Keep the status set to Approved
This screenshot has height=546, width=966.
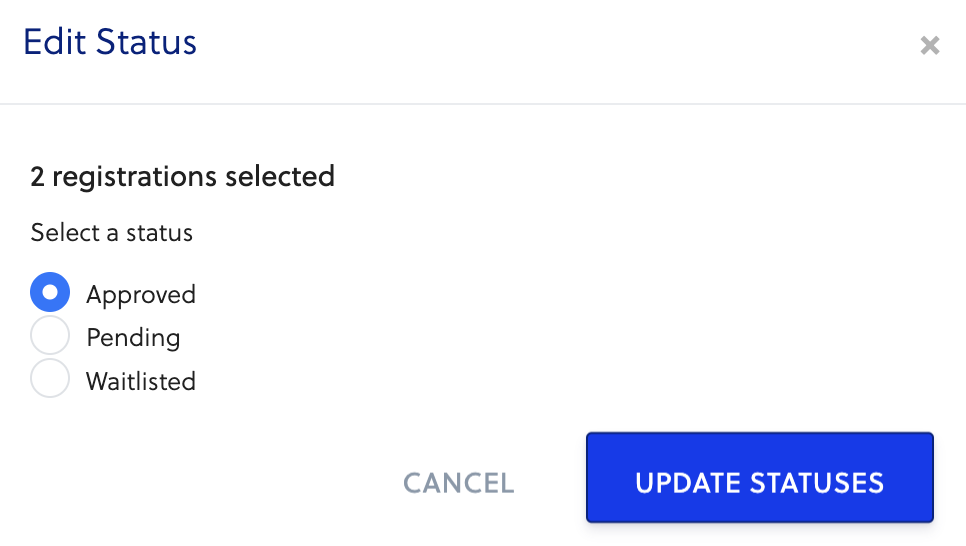(x=50, y=293)
